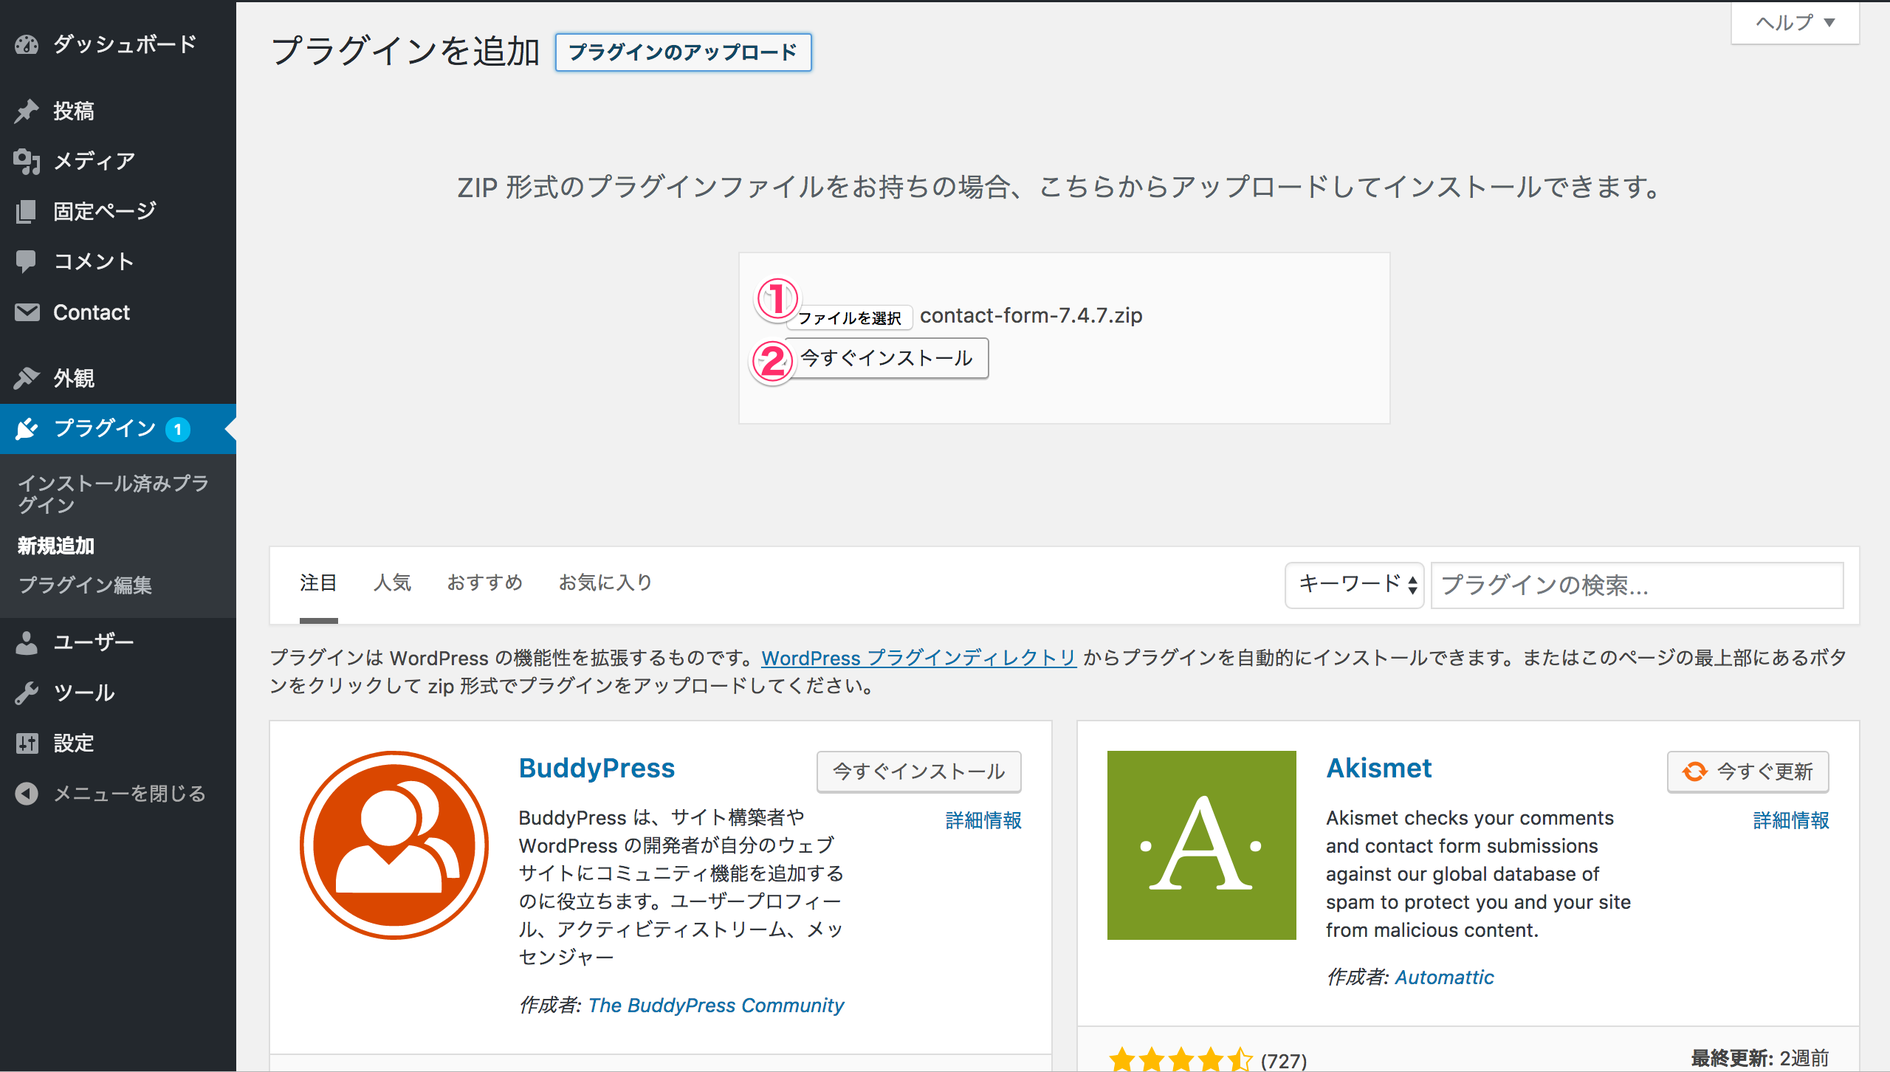Click the Akismet logo thumbnail
Viewport: 1890px width, 1072px height.
point(1201,845)
